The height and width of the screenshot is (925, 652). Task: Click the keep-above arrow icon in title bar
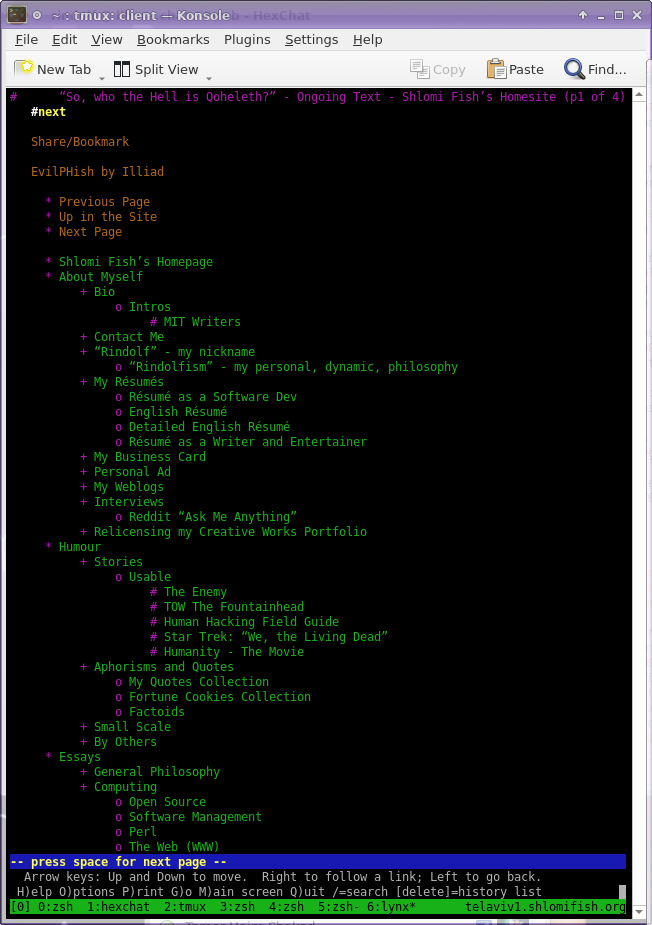point(583,15)
